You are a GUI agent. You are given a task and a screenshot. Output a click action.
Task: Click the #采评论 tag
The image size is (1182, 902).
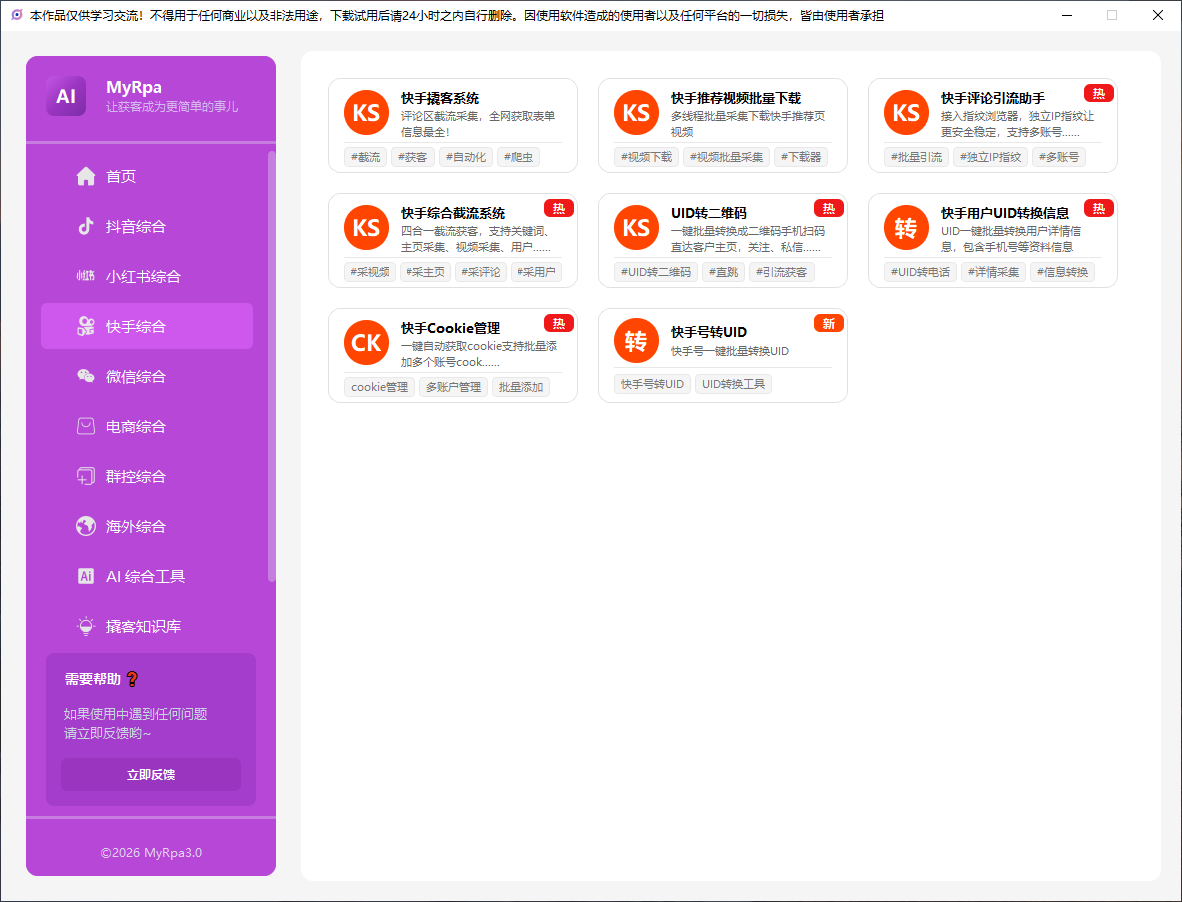[481, 272]
